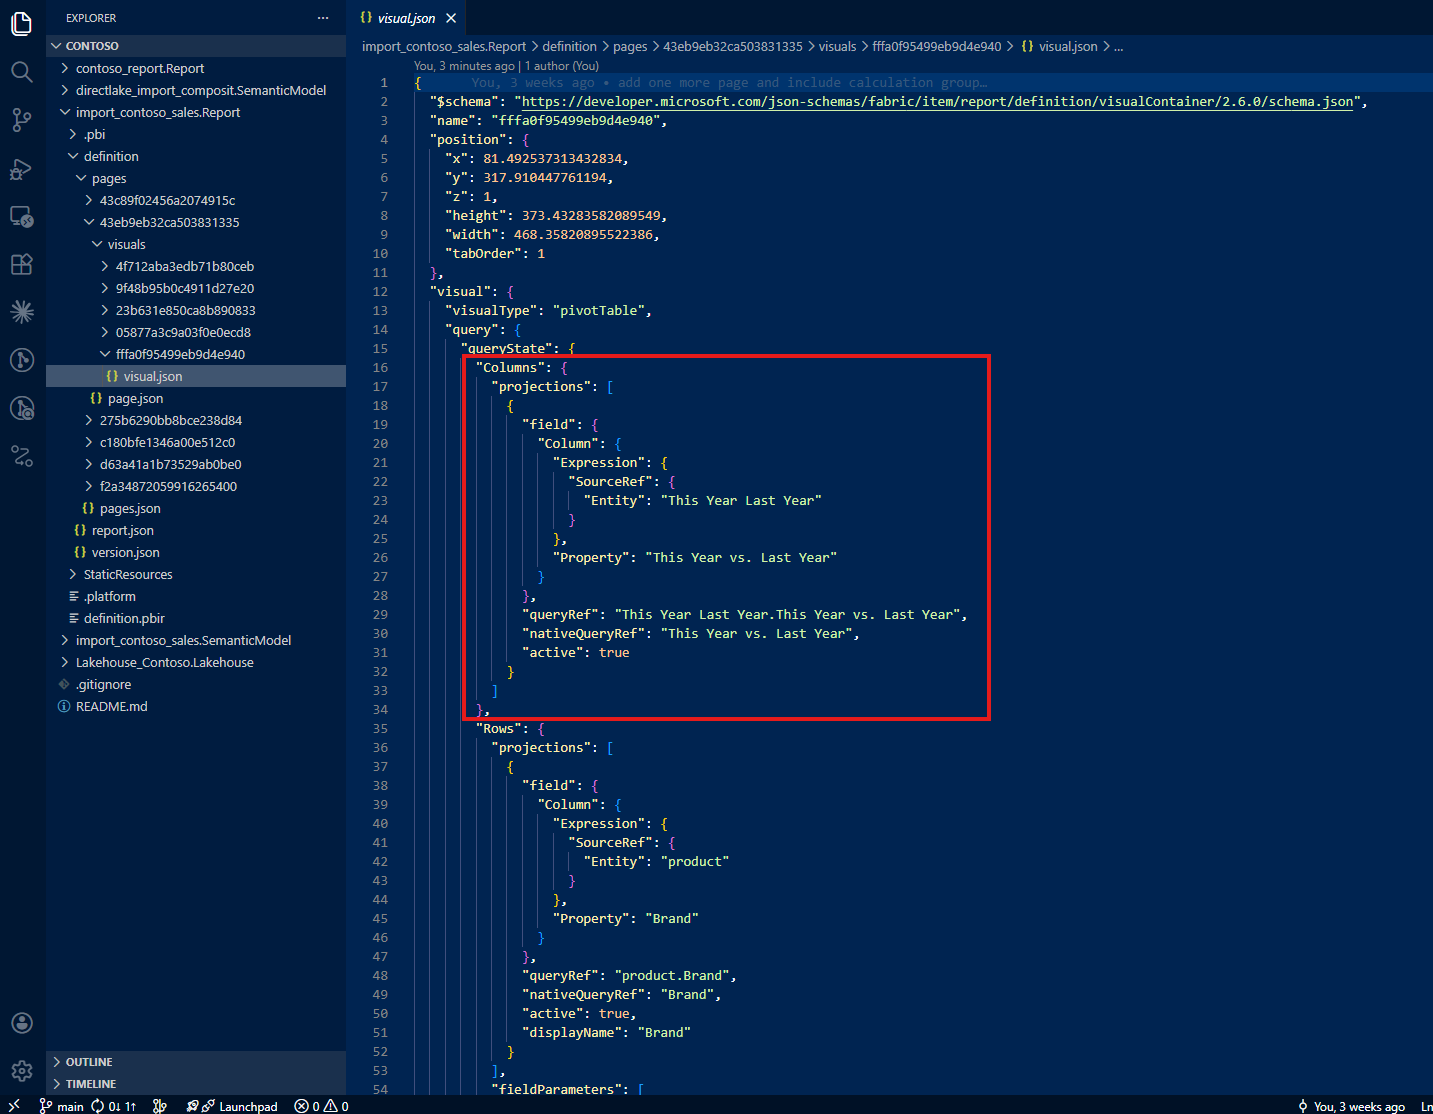
Task: Open definition.pbir file
Action: pos(195,618)
